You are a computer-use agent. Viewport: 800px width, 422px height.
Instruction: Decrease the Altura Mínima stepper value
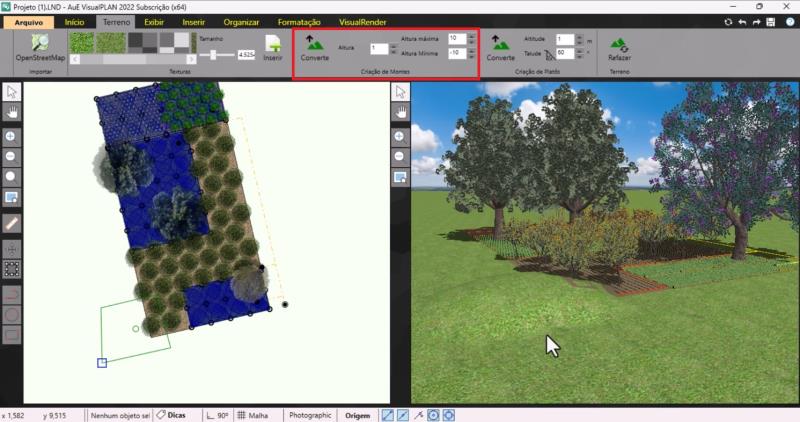tap(471, 56)
